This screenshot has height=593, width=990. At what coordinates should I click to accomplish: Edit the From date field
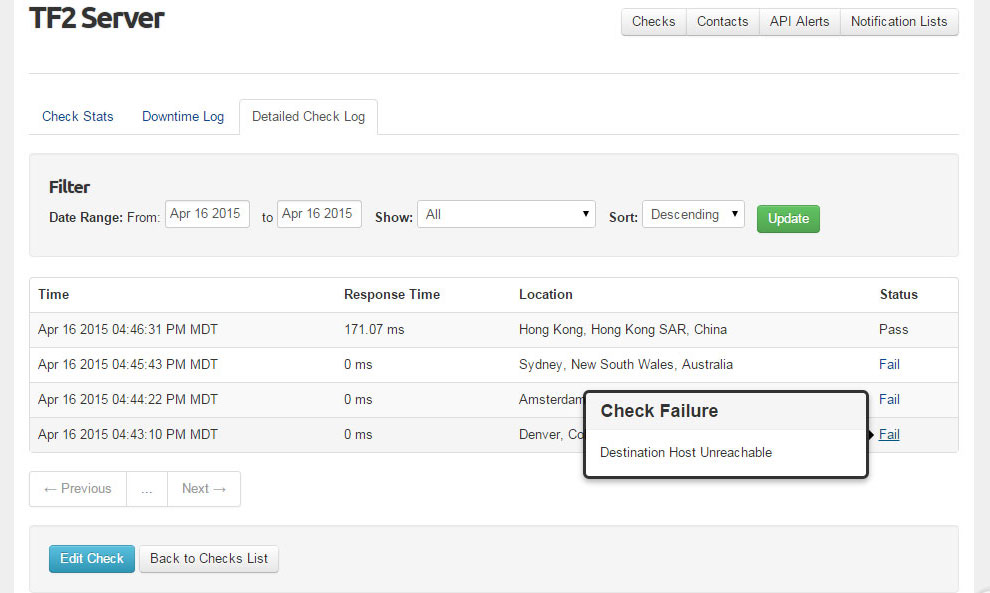(x=207, y=214)
